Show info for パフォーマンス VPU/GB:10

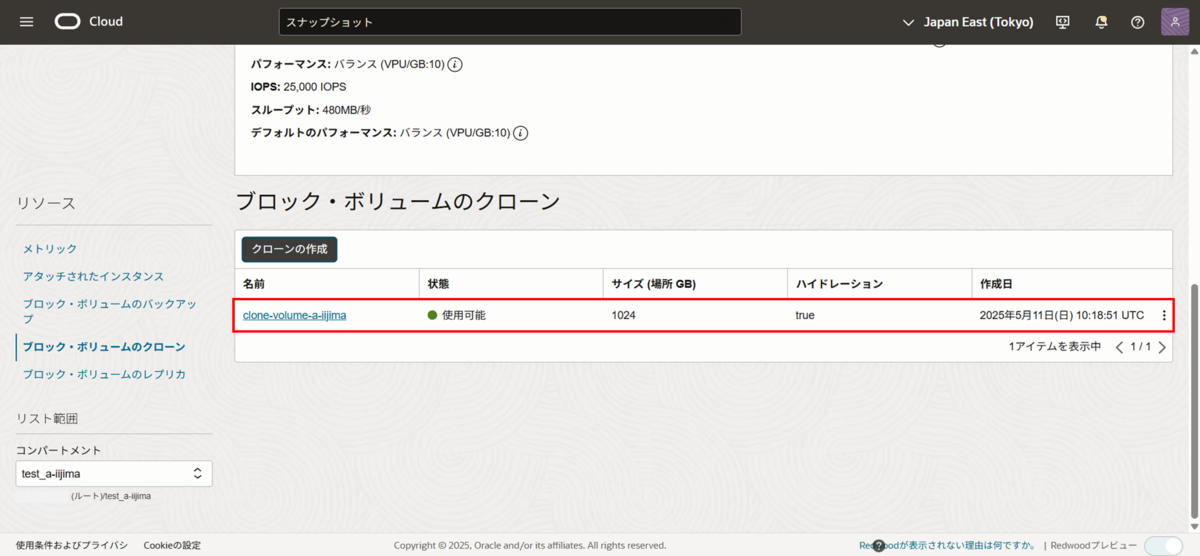pos(455,64)
